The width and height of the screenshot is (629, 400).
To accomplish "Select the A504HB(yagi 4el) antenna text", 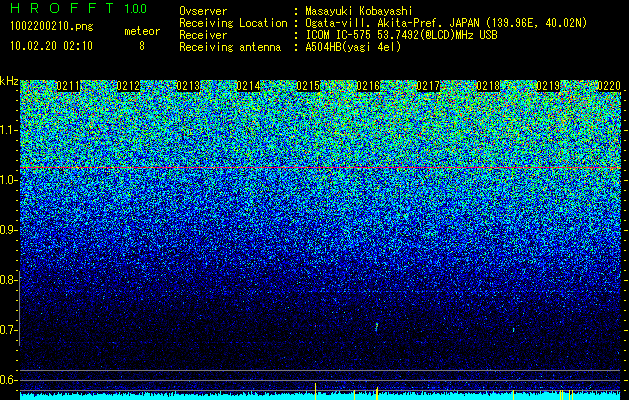I will [x=353, y=47].
